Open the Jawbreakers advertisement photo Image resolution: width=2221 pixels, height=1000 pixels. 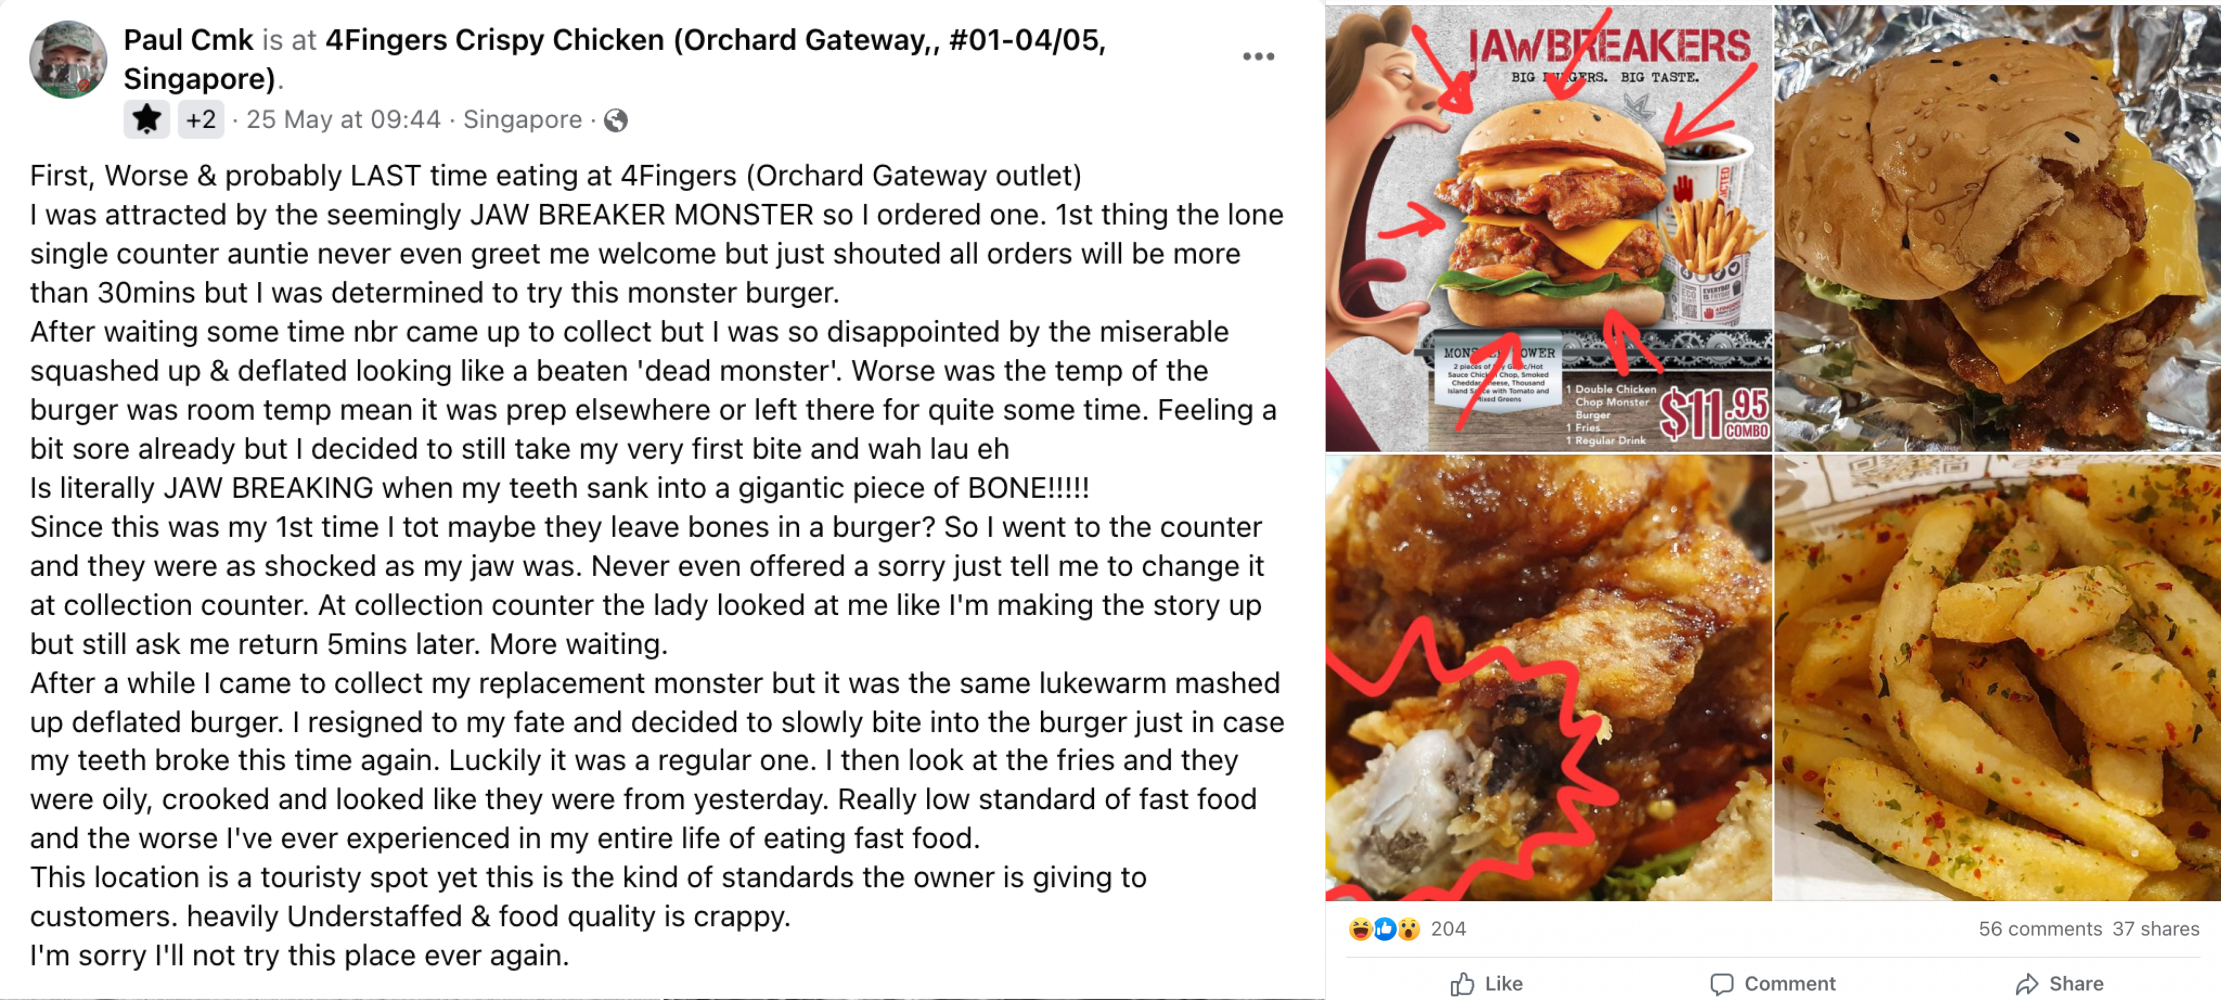click(1548, 228)
